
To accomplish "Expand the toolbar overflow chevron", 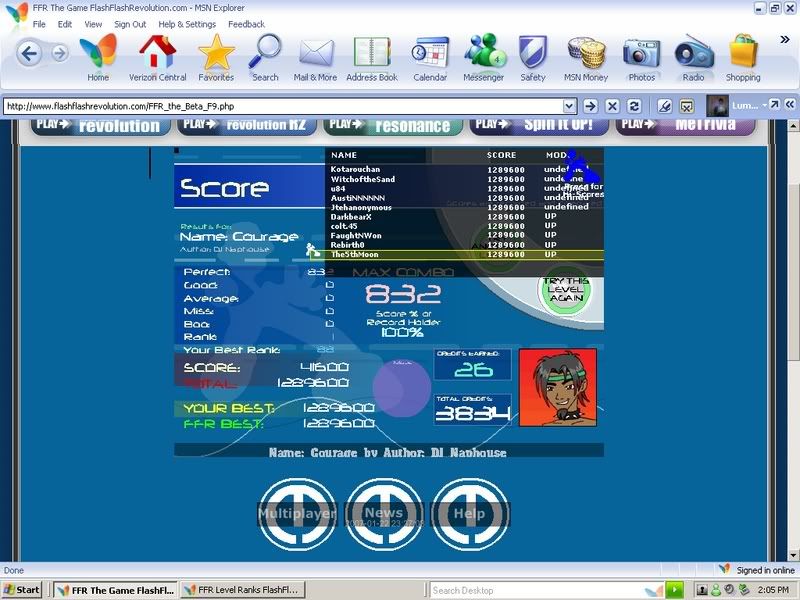I will pos(785,40).
